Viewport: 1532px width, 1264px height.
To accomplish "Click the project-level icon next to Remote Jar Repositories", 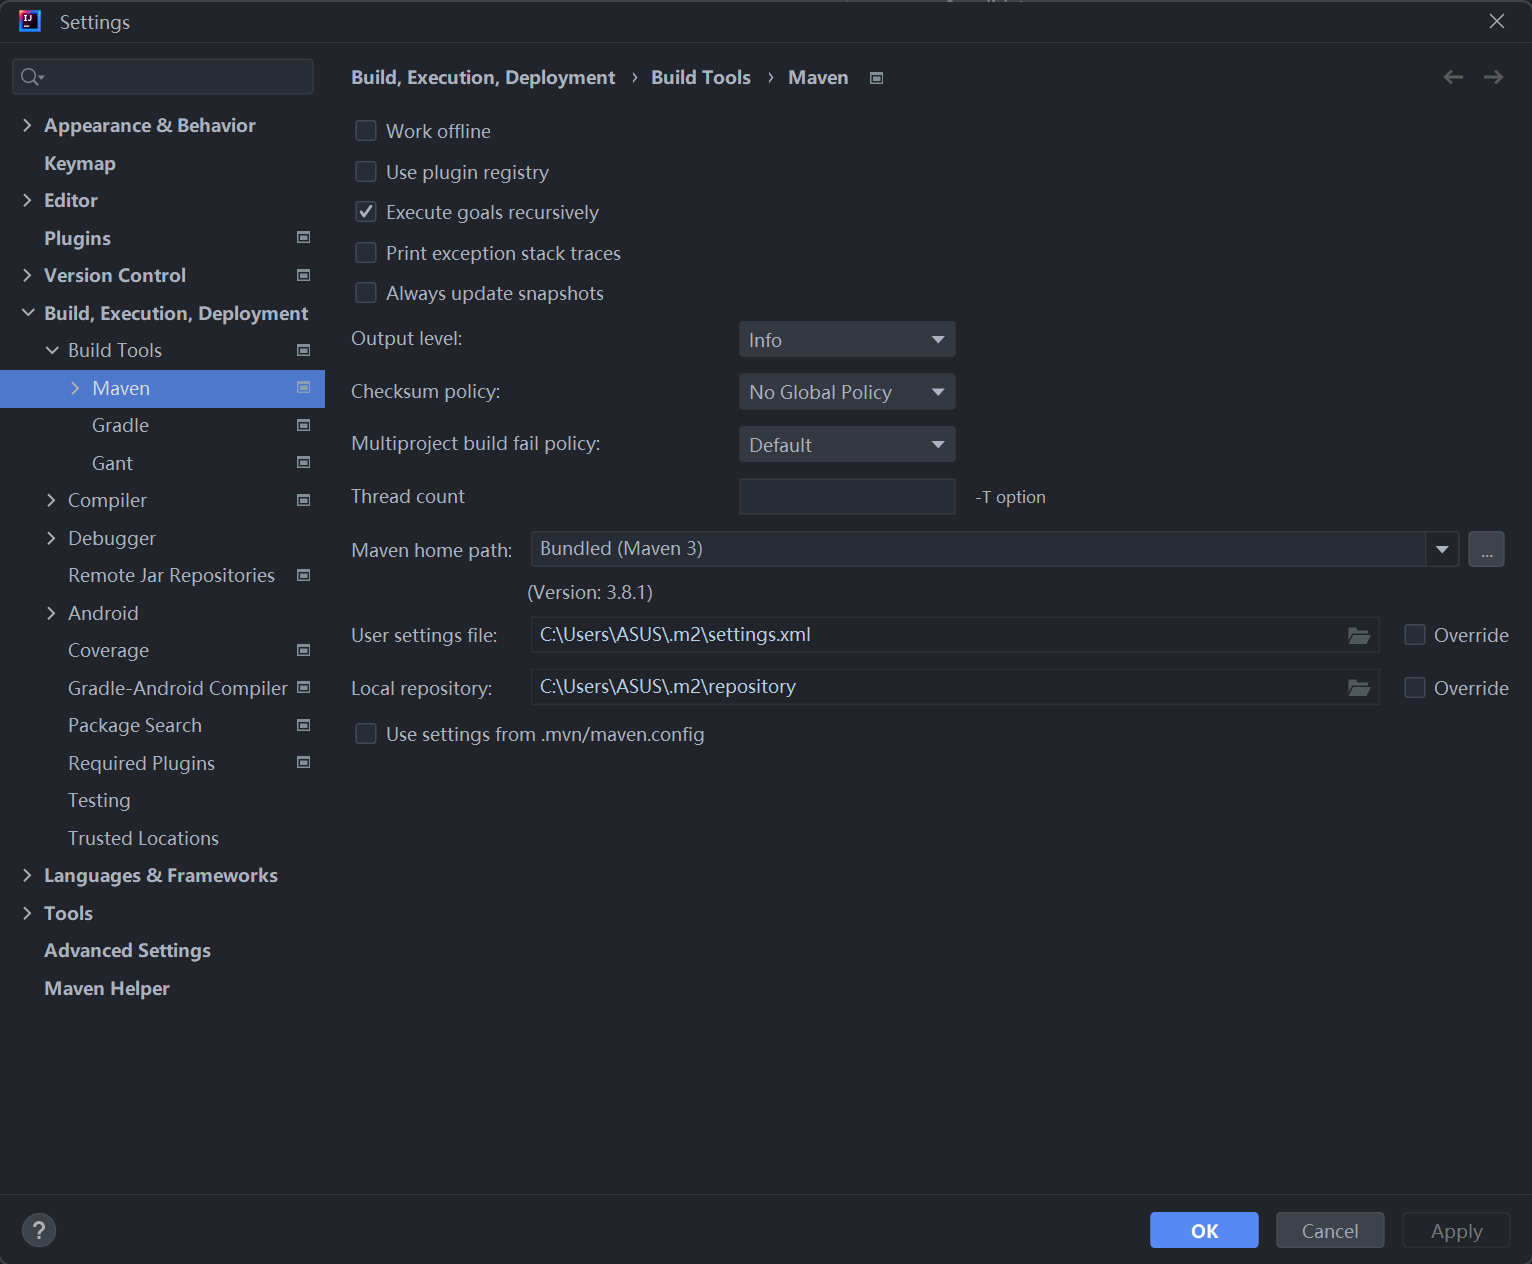I will [x=304, y=575].
